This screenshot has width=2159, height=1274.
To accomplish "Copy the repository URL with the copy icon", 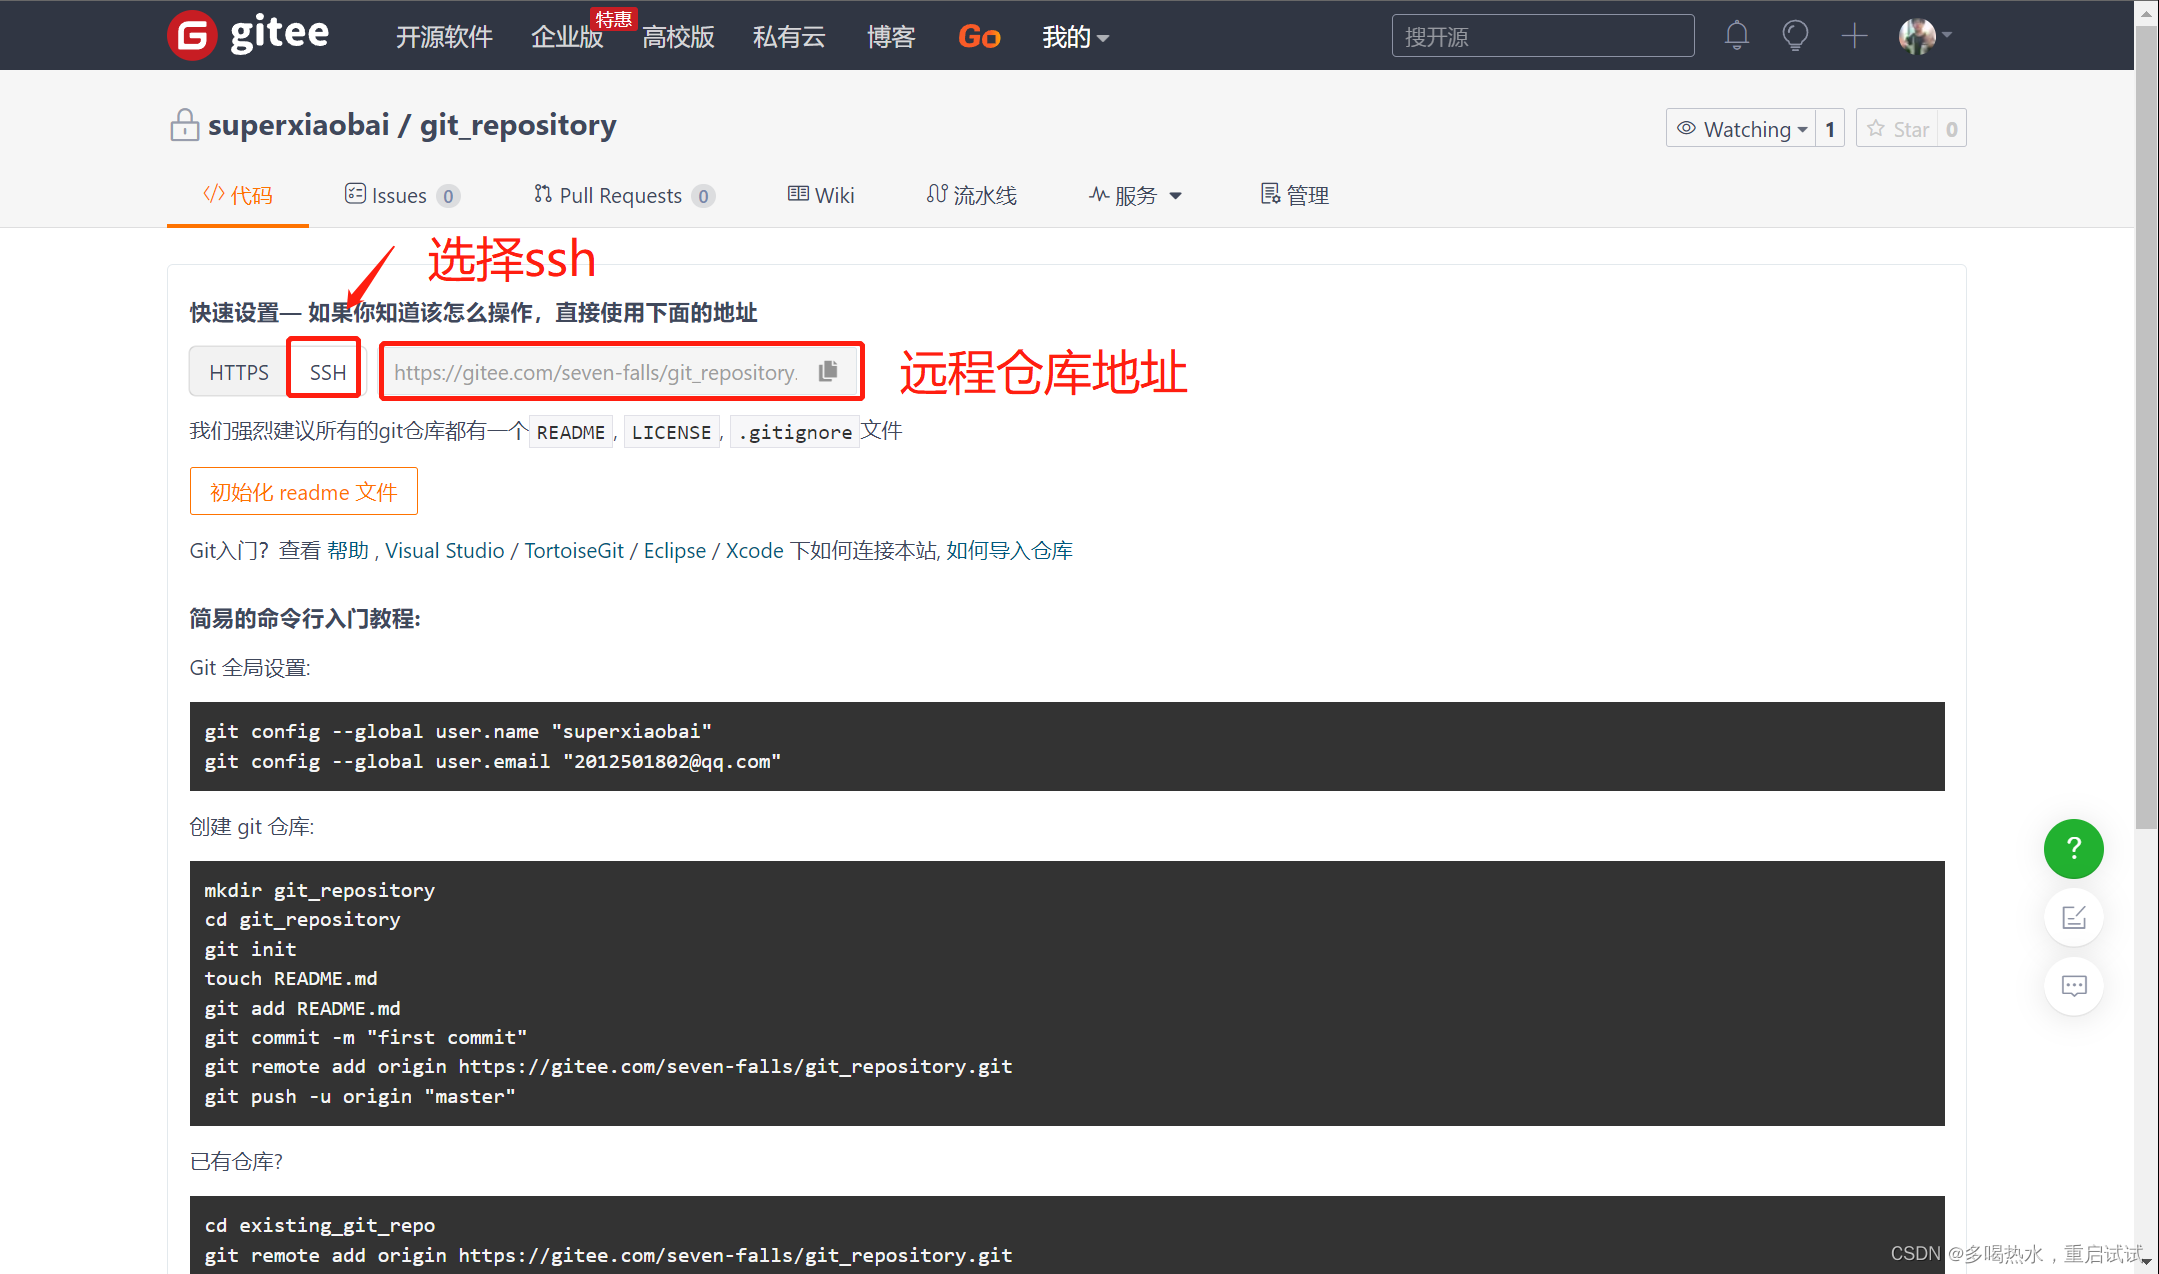I will 828,372.
